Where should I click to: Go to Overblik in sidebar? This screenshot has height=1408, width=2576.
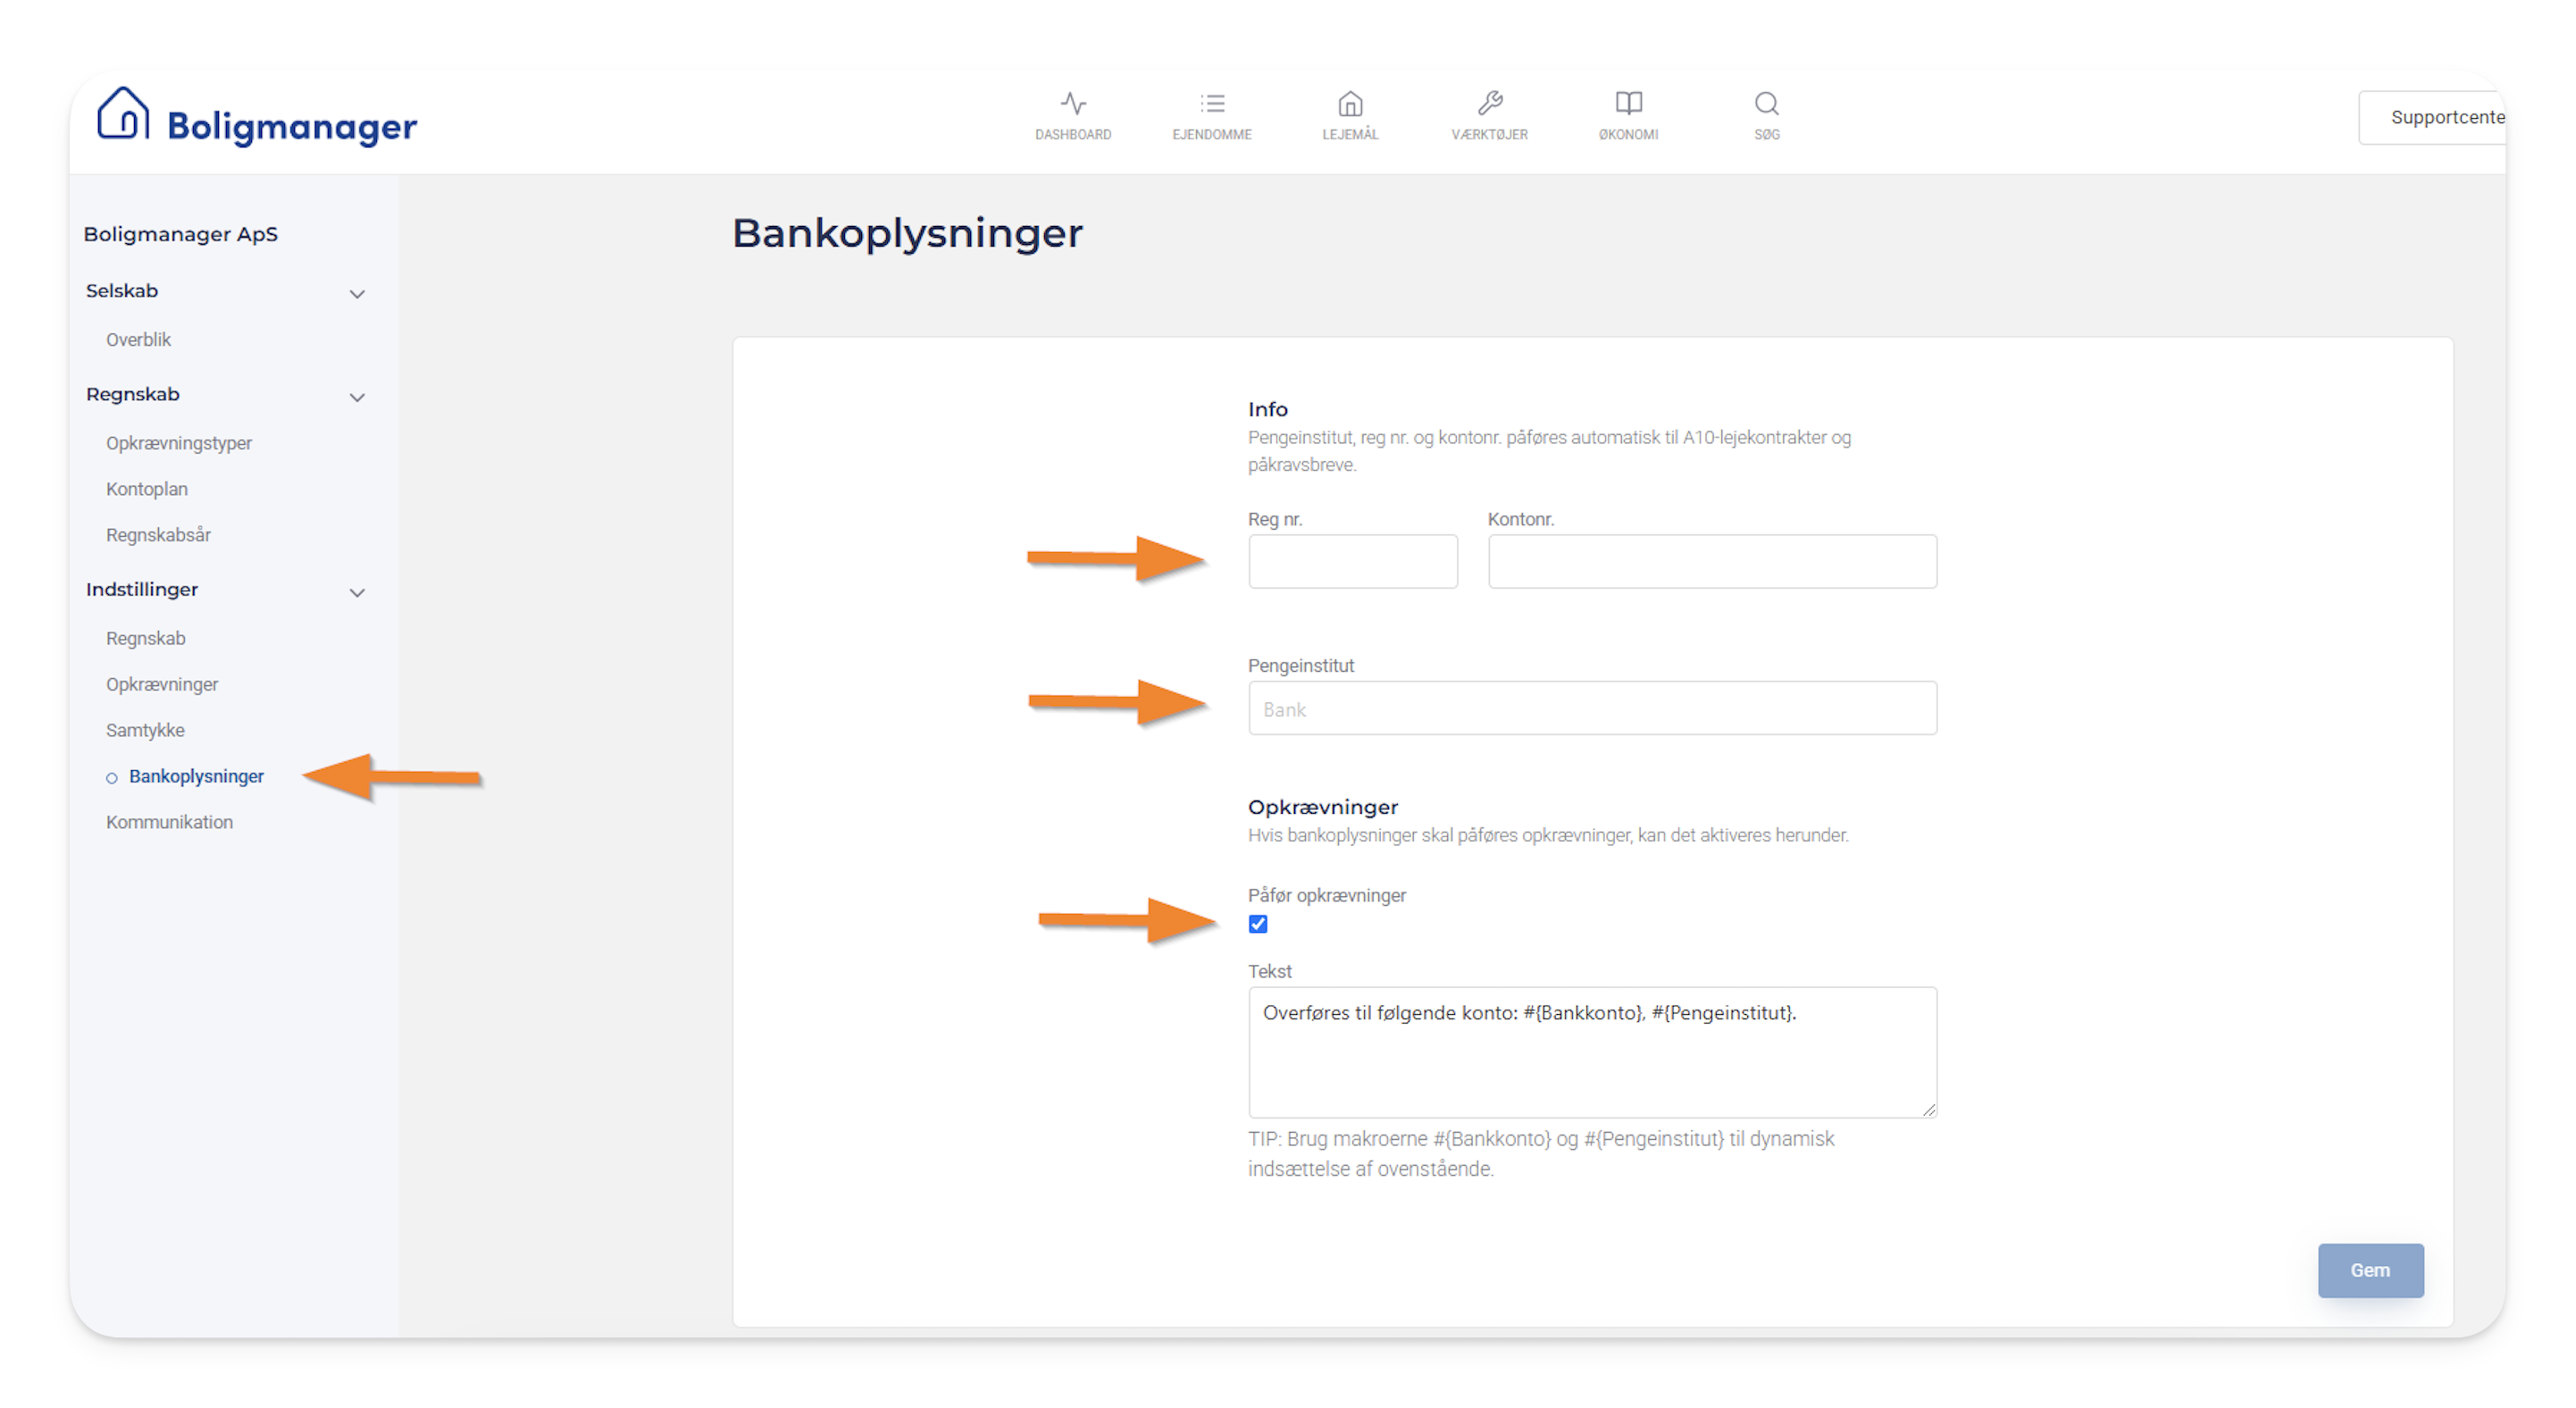138,340
